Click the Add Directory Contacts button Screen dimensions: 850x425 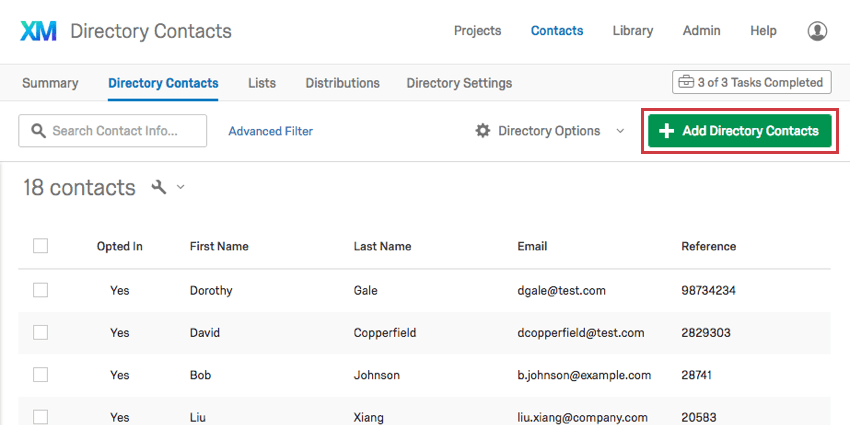coord(739,131)
